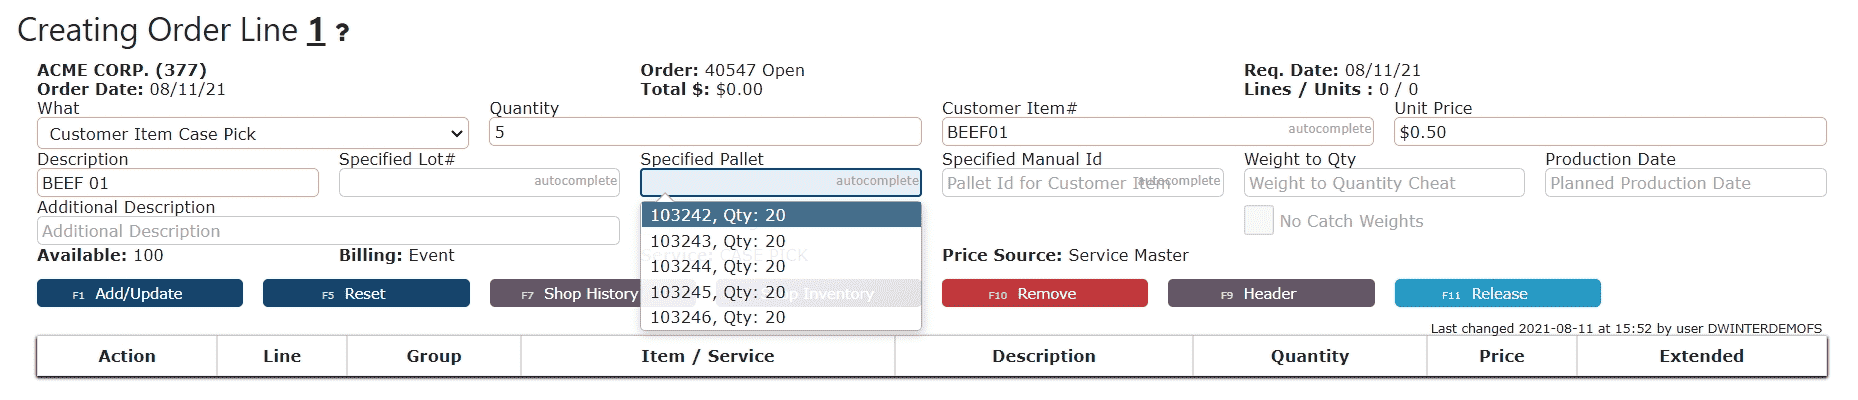Click the Unit Price field

[1609, 132]
